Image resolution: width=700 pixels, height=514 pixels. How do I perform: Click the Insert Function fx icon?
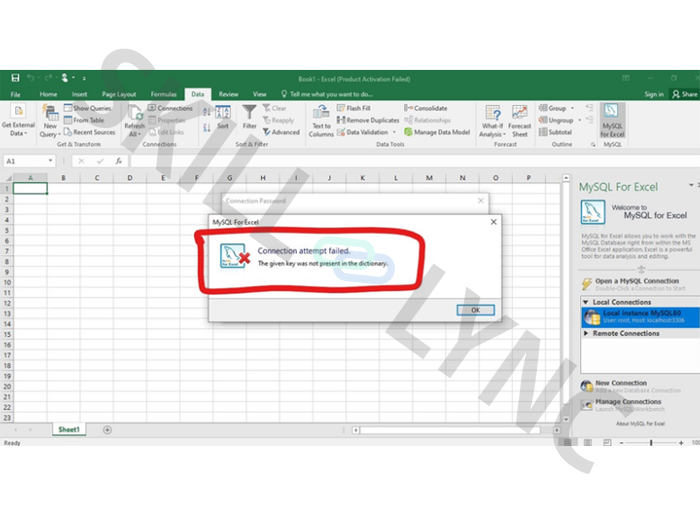(119, 161)
